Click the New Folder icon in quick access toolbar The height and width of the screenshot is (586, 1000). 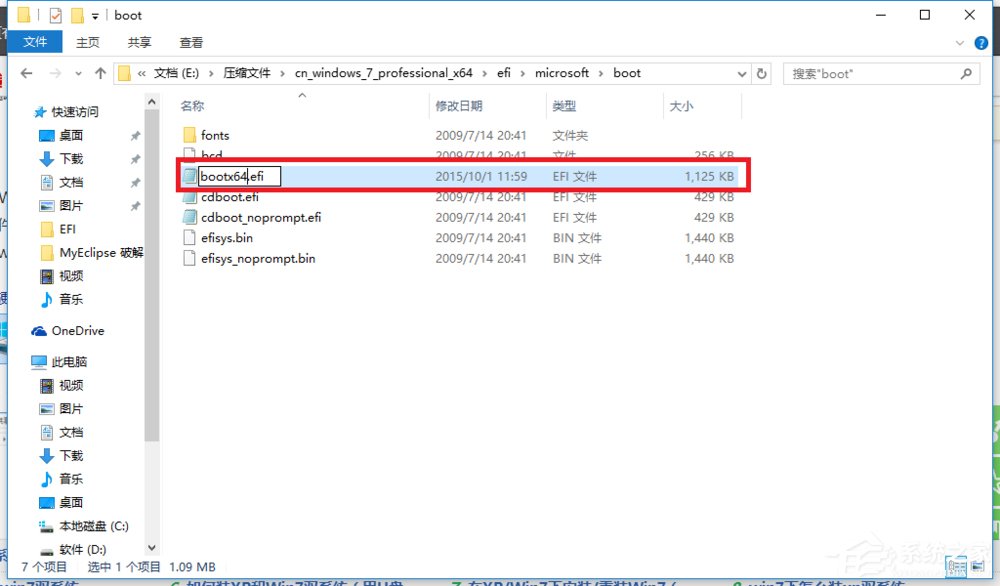(x=76, y=15)
